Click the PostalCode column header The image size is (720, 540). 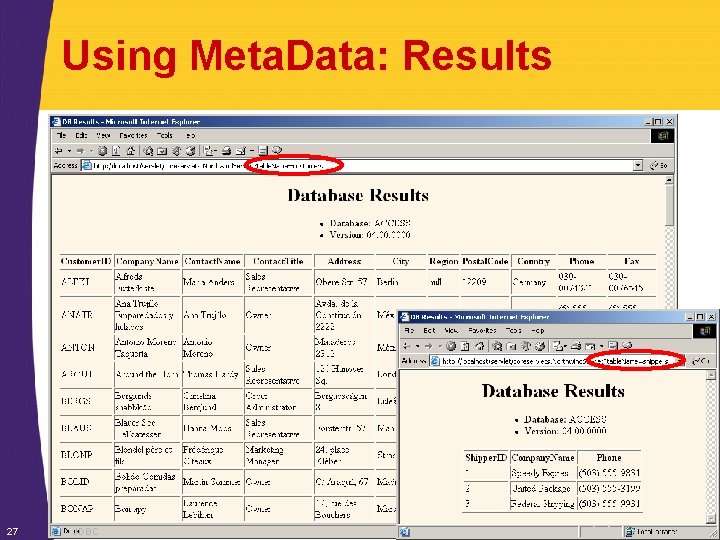pos(485,261)
